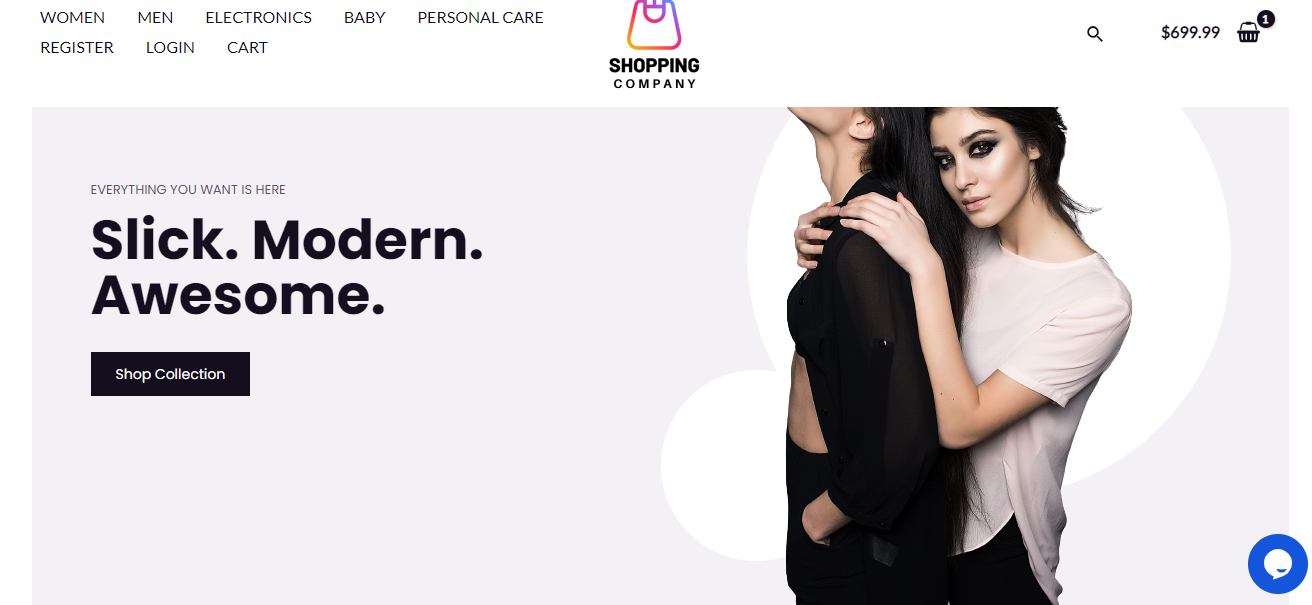
Task: Click the shopping basket icon
Action: [1248, 33]
